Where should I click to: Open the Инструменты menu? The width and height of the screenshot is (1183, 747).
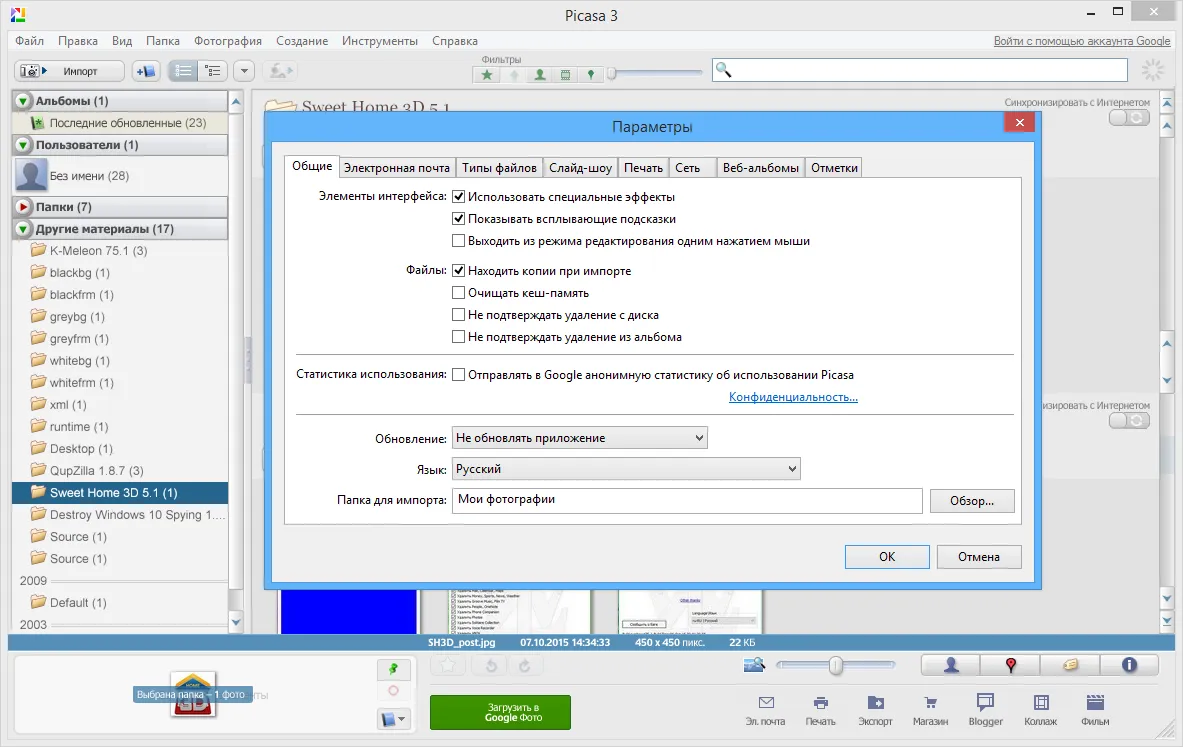click(379, 41)
